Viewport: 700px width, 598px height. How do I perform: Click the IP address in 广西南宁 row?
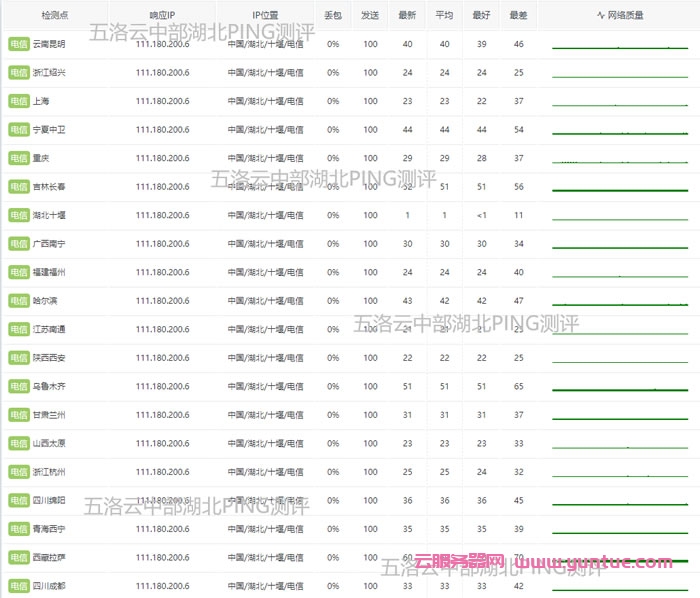(x=162, y=244)
